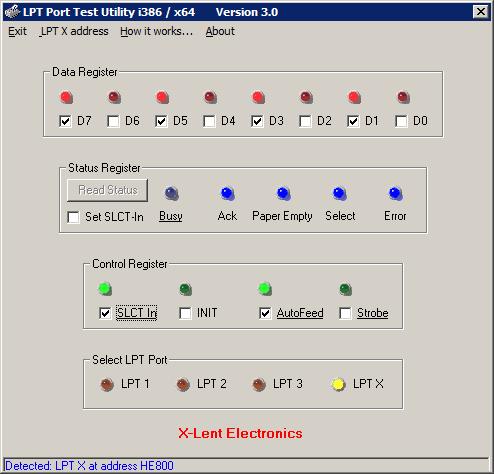
Task: Click the dark green LED above Strobe
Action: (x=345, y=289)
